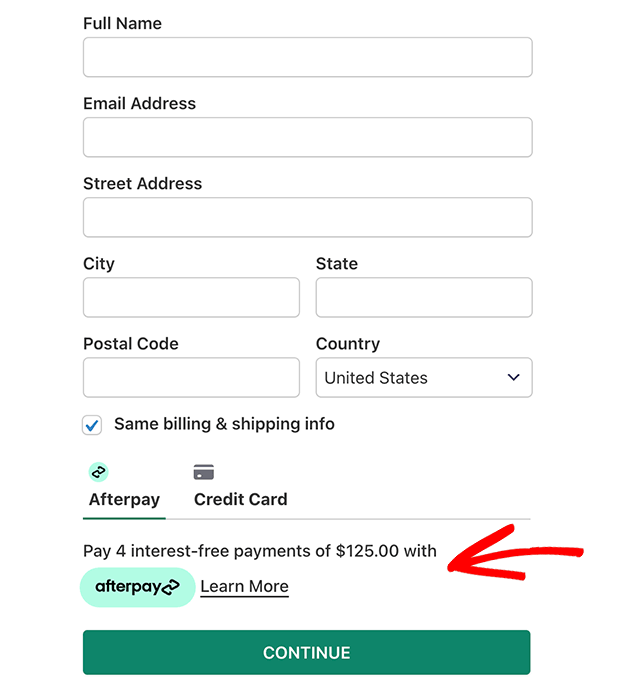Click the City input field
The image size is (620, 700).
coord(191,297)
